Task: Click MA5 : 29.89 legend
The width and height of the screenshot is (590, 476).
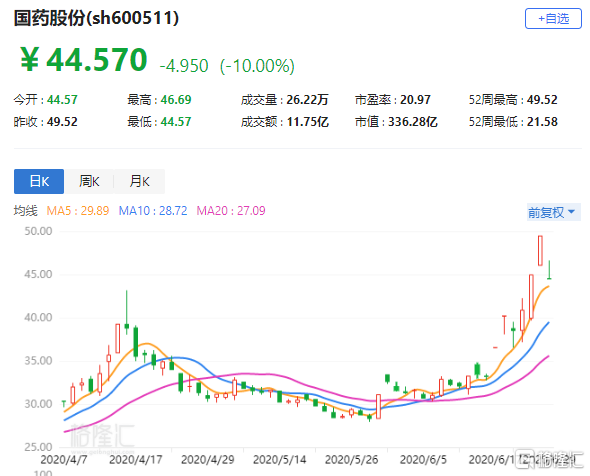Action: 78,210
